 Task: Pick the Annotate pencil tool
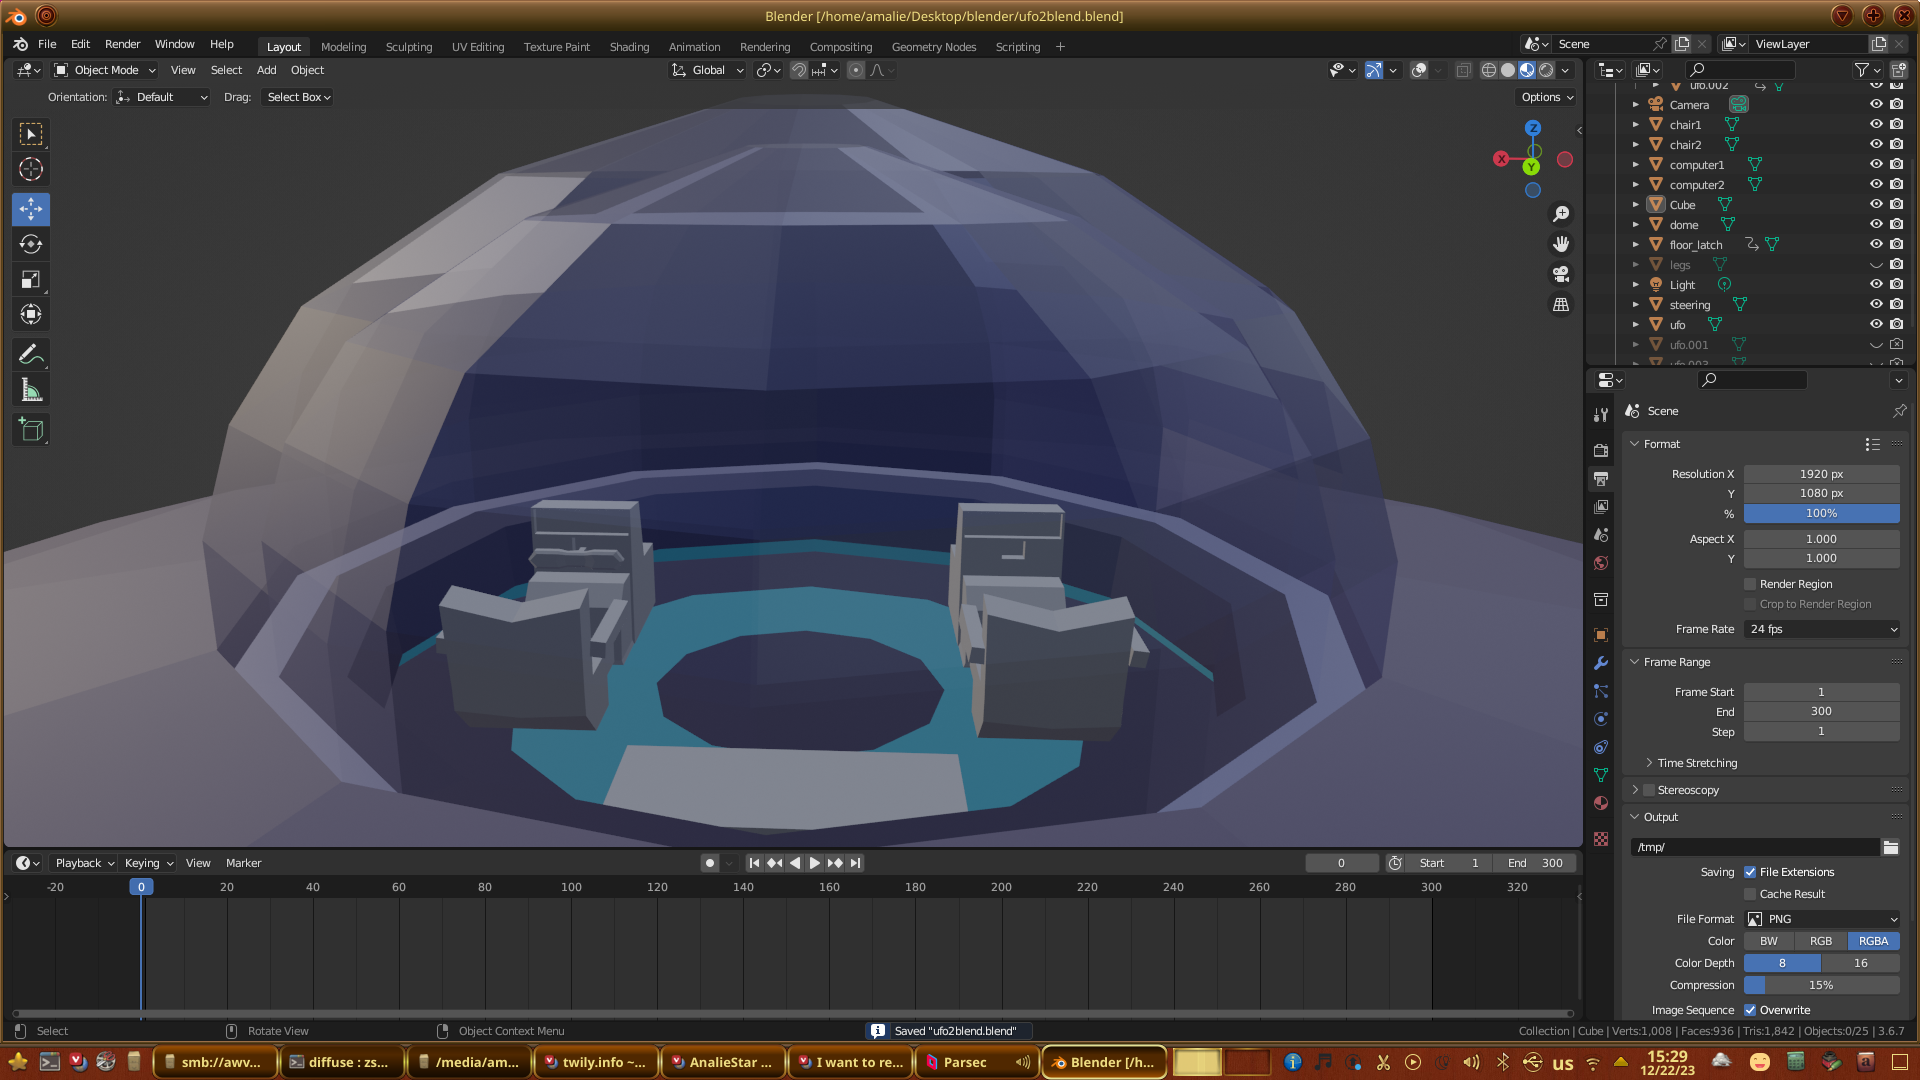[31, 355]
